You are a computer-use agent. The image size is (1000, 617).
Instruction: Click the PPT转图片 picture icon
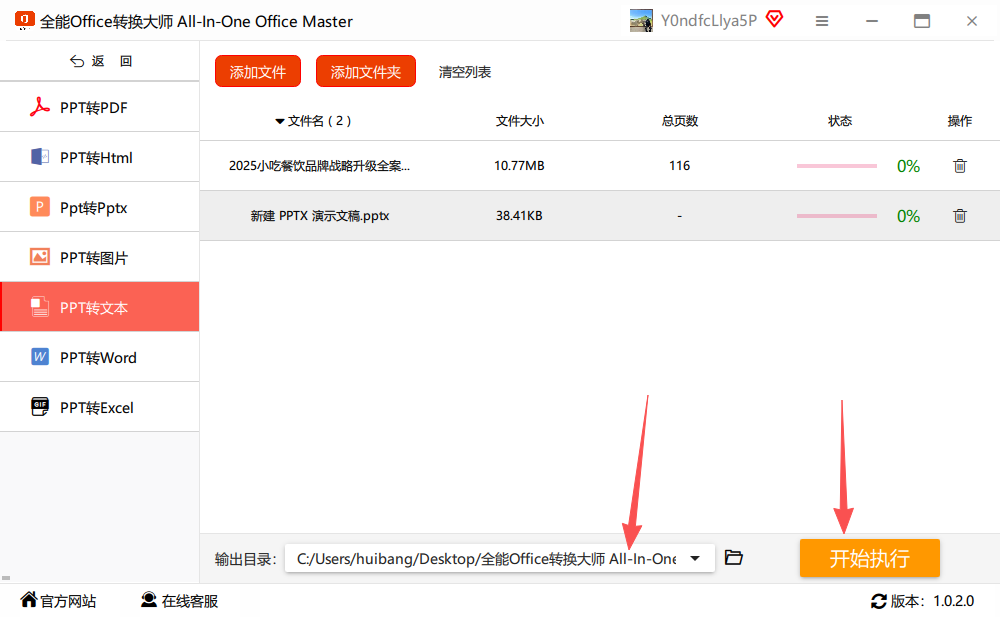click(x=40, y=256)
